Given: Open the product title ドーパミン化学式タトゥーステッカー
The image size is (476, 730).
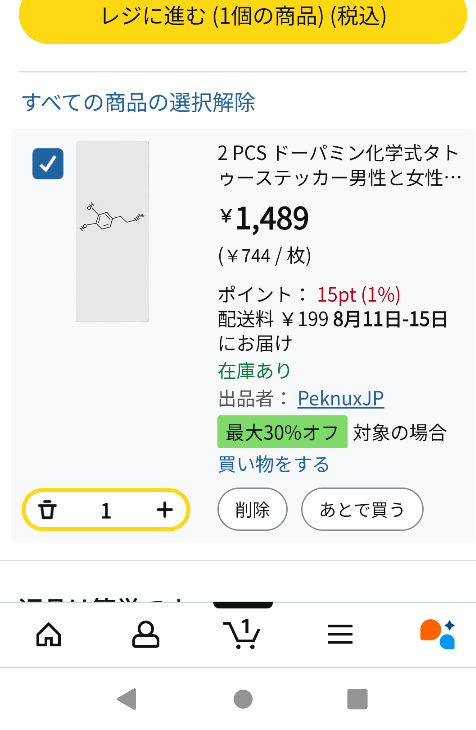Looking at the screenshot, I should 340,165.
